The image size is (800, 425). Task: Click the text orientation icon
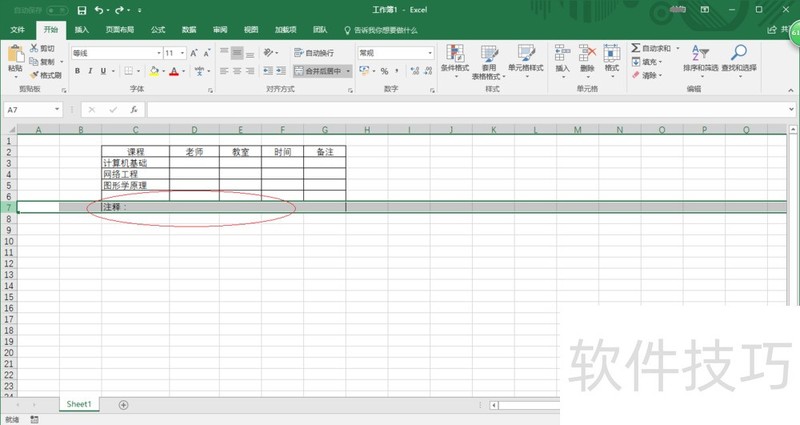click(268, 53)
